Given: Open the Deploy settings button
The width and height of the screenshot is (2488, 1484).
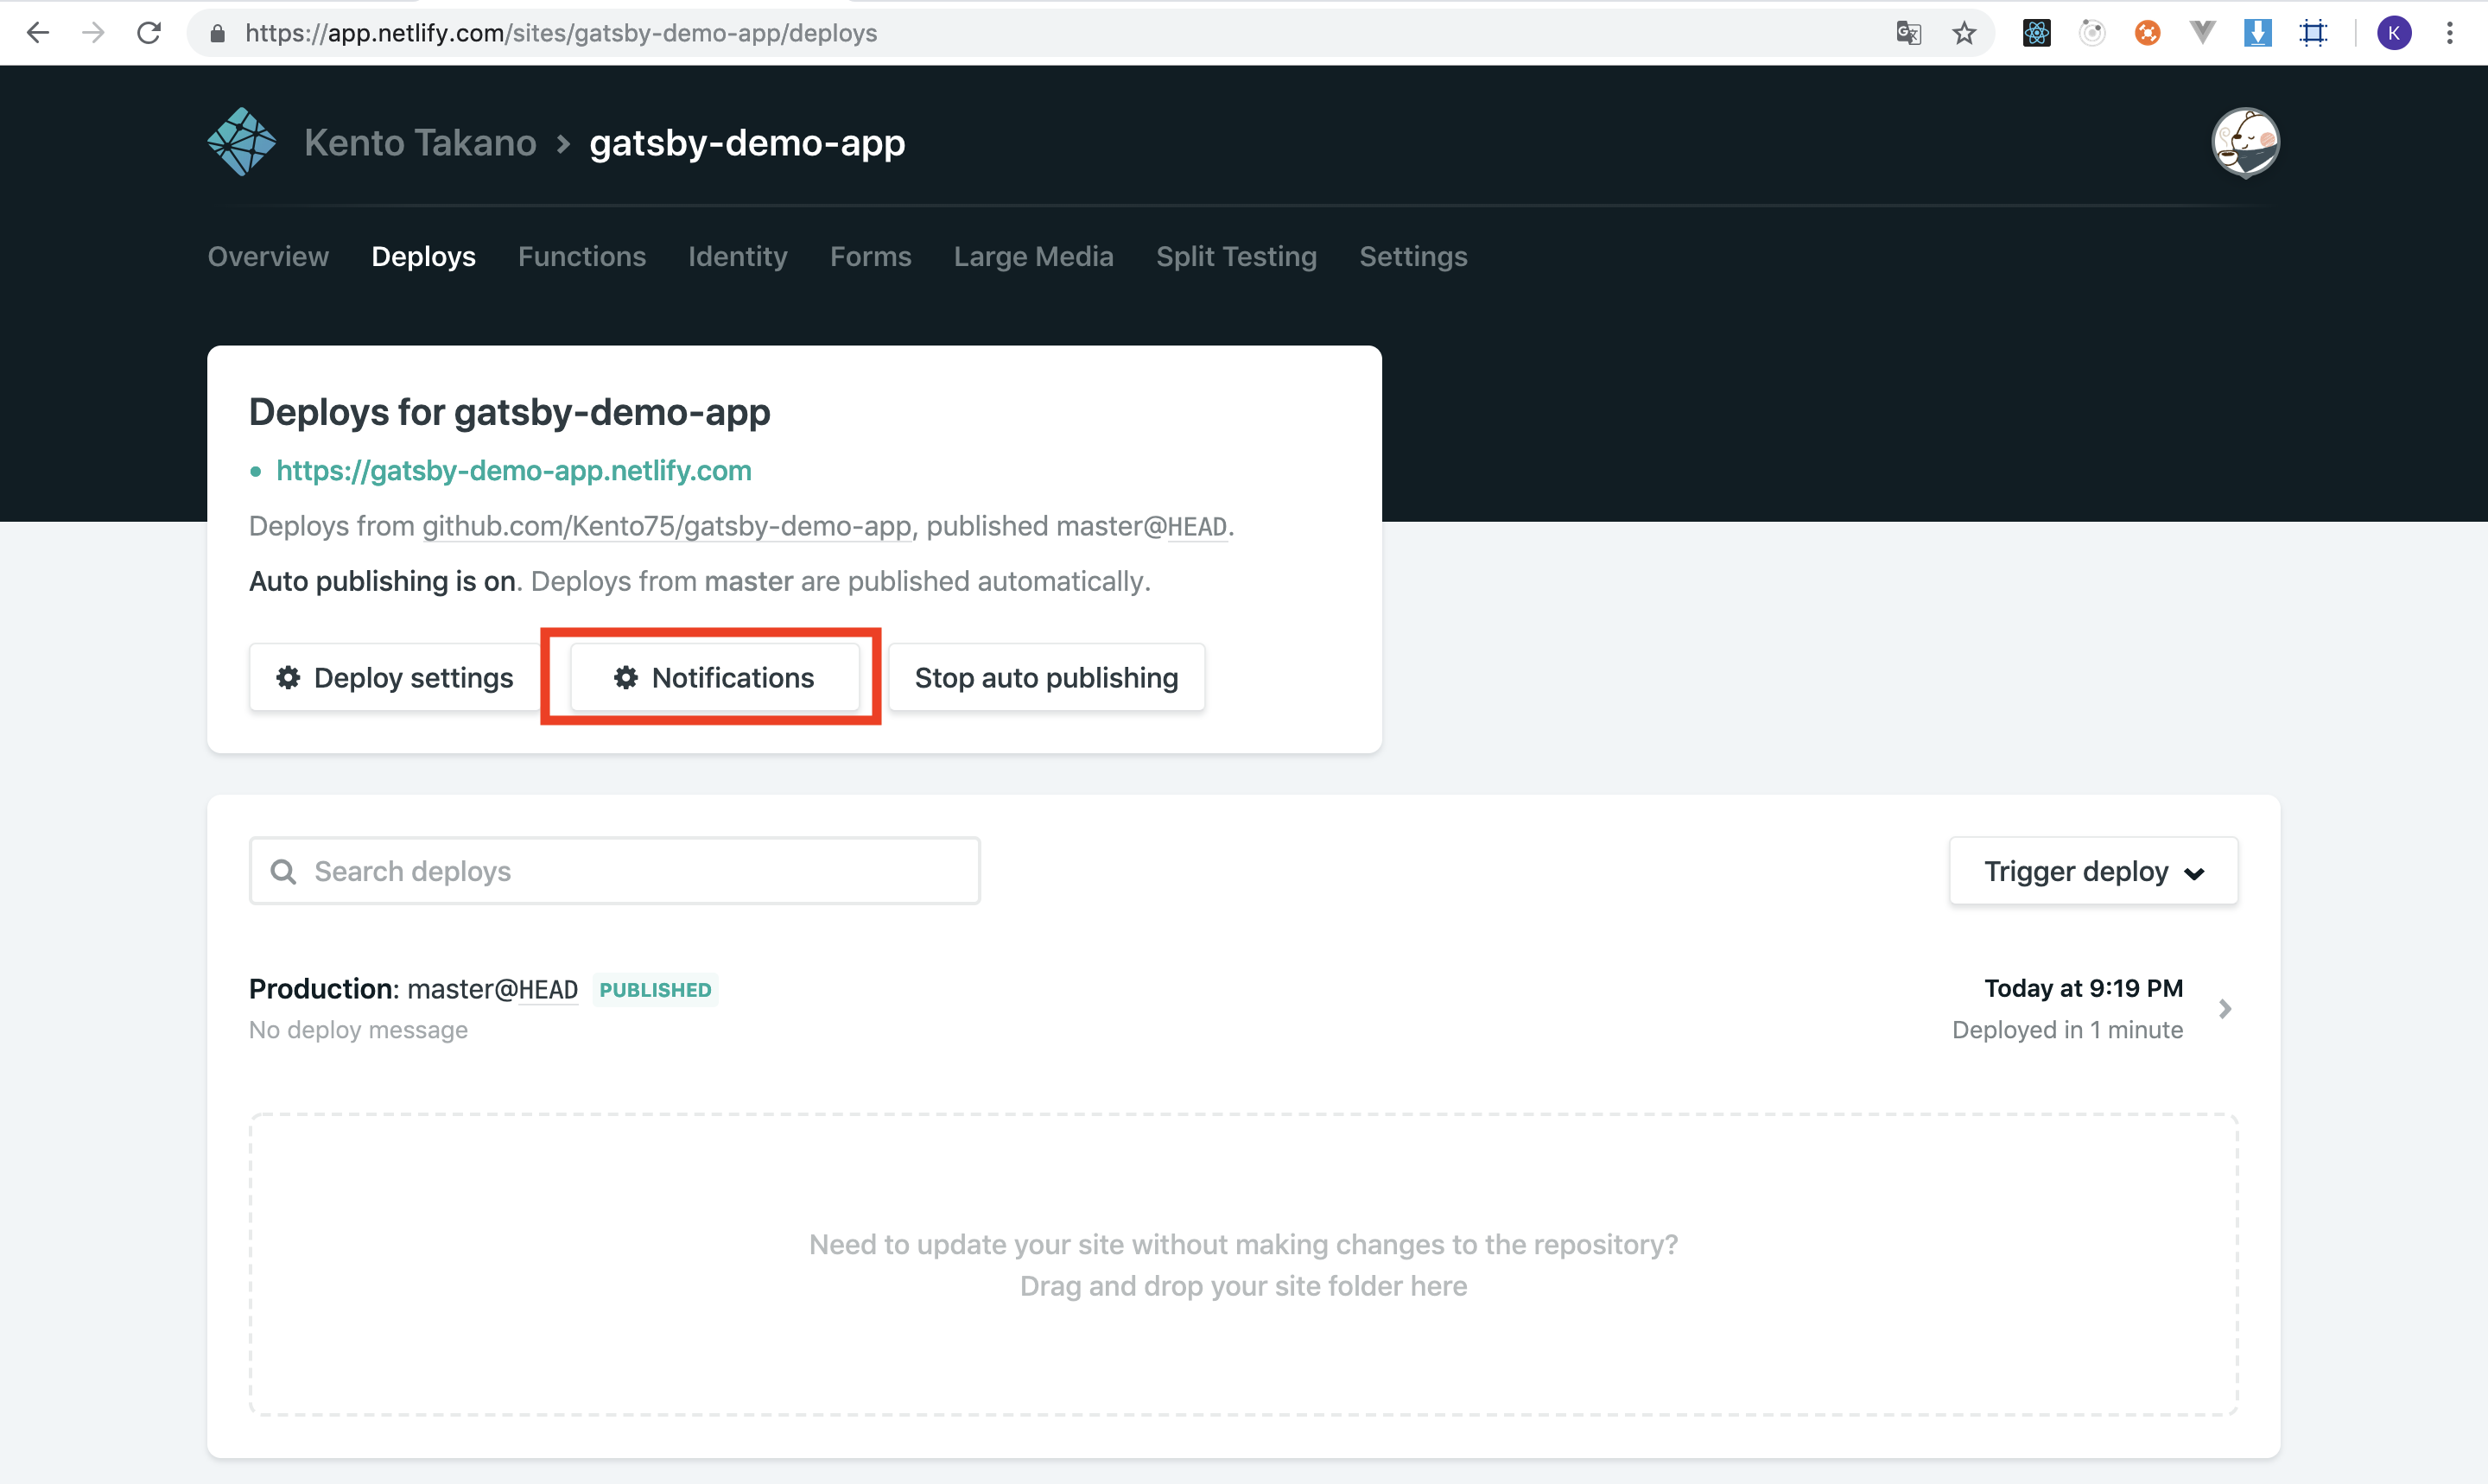Looking at the screenshot, I should (x=395, y=678).
